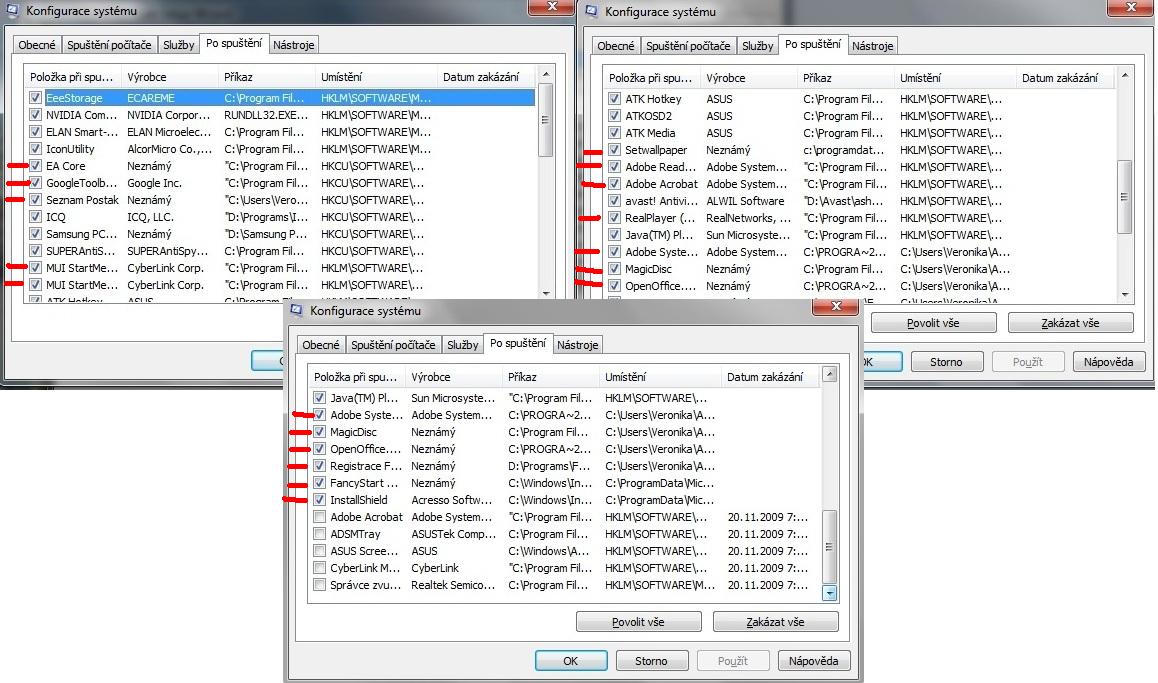1158x683 pixels.
Task: Click the front window list's scroll-up arrow
Action: tap(829, 374)
